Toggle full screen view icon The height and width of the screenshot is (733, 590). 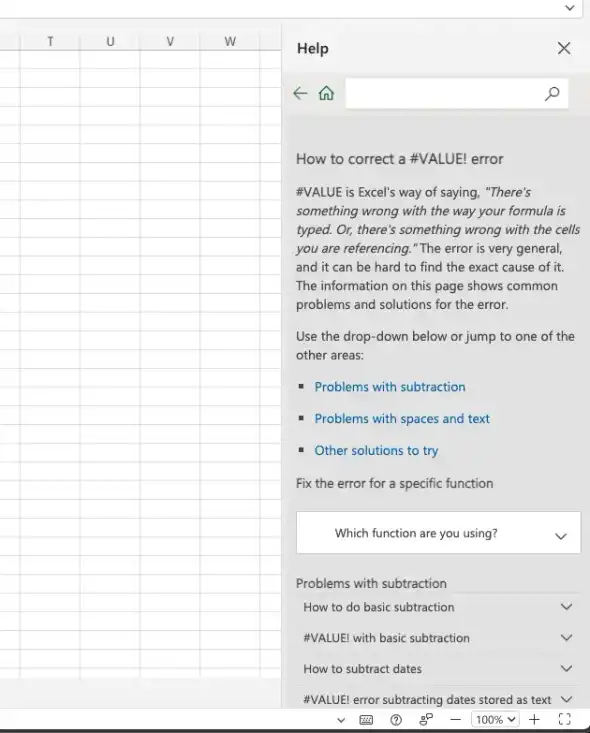(565, 719)
